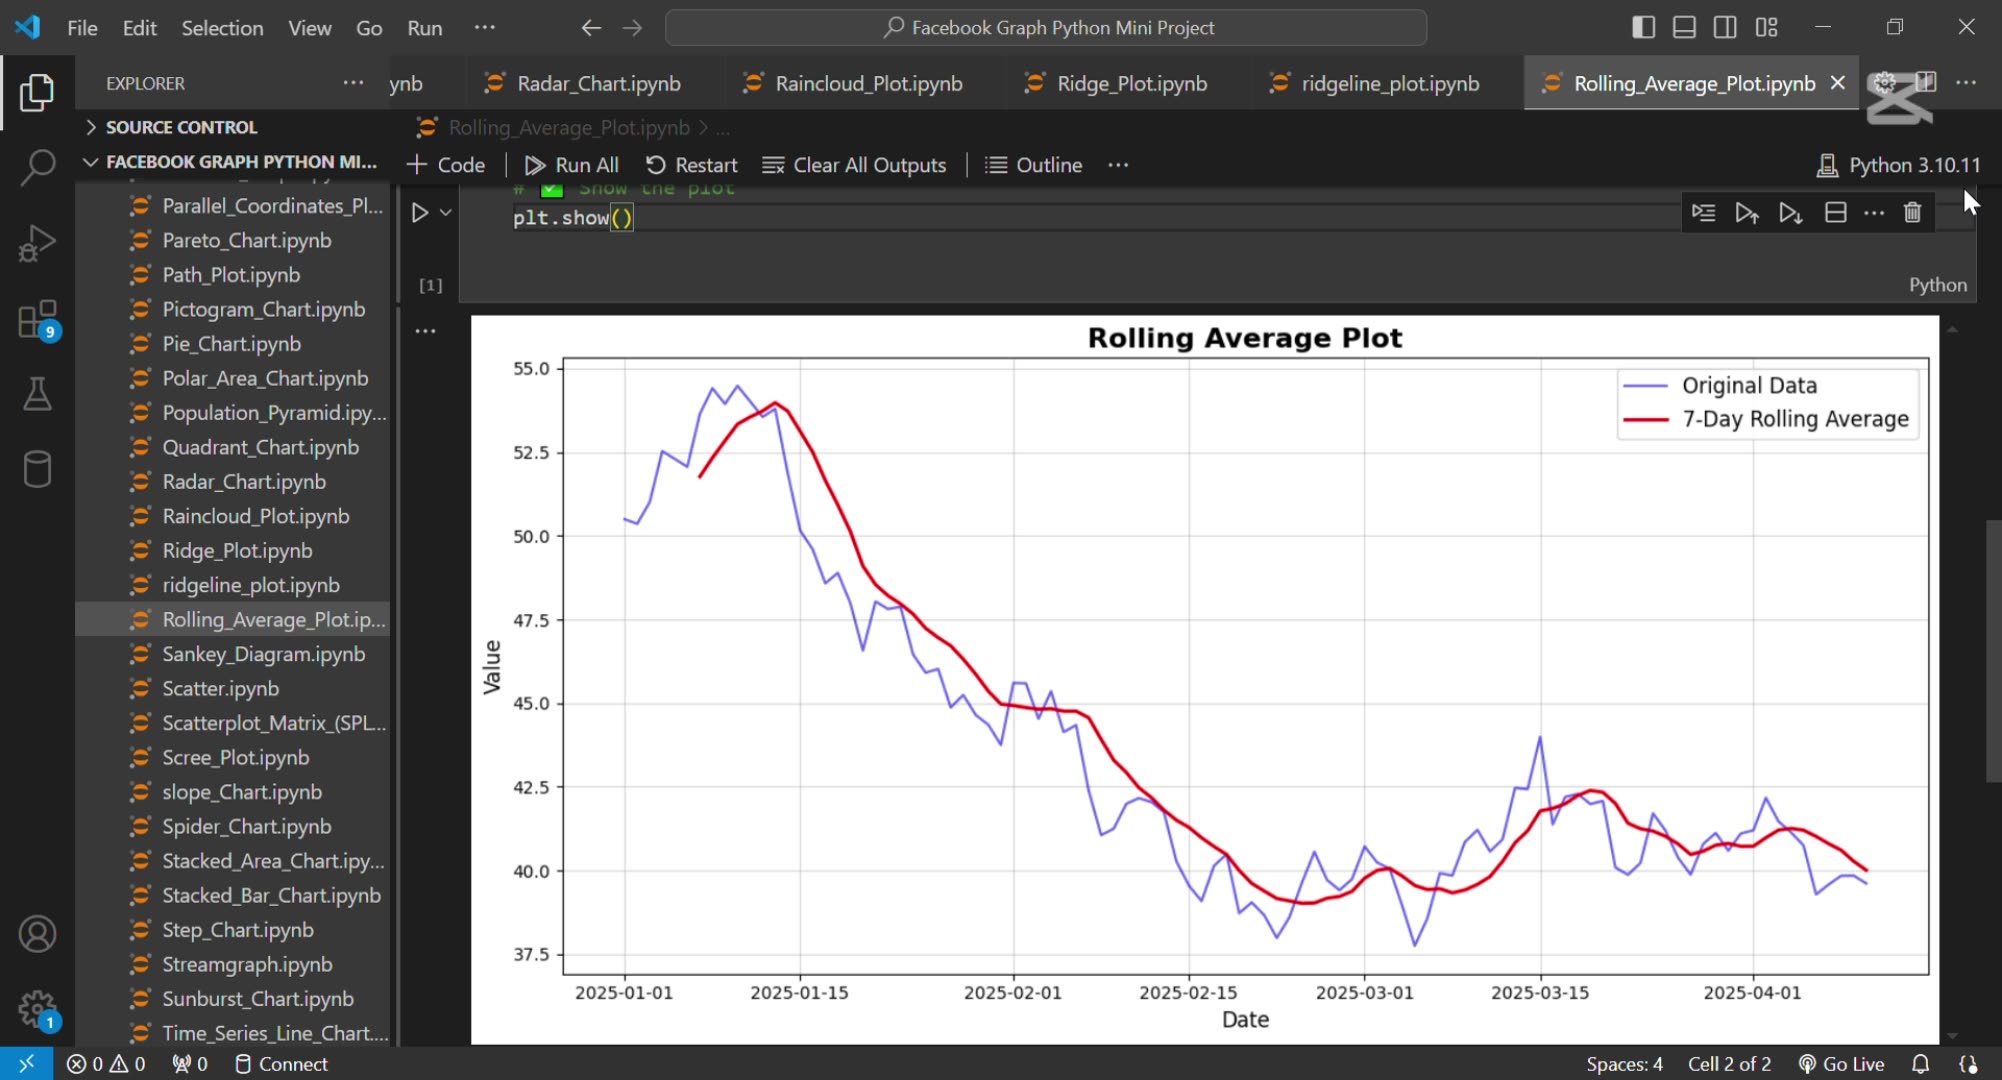Open the Run and Debug view
Screen dimensions: 2002x1080
(37, 243)
